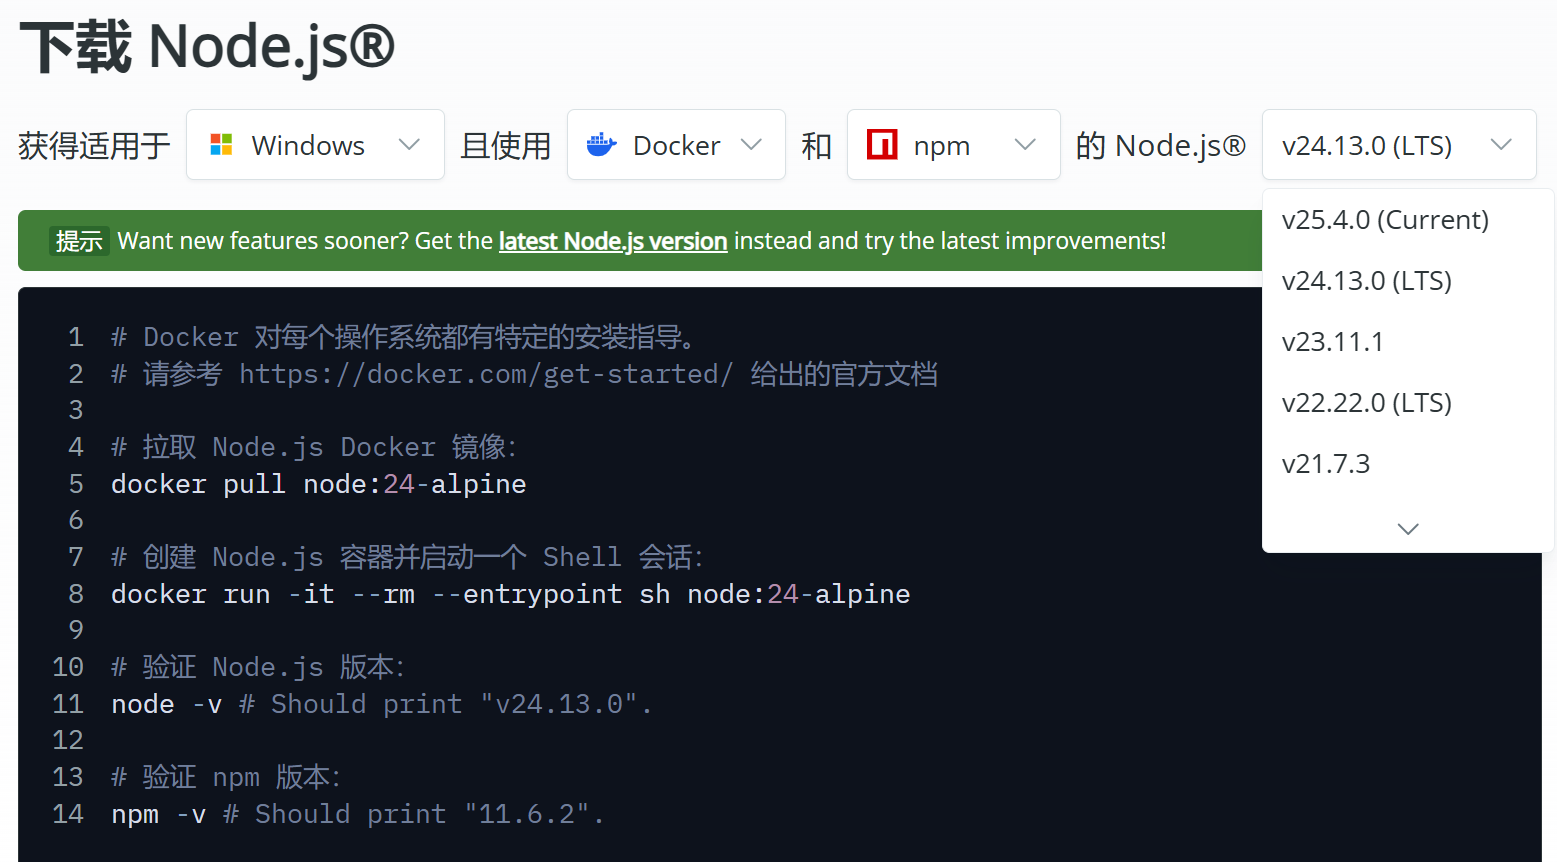The height and width of the screenshot is (862, 1557).
Task: Click the 下载 Node.js® page heading
Action: 207,47
